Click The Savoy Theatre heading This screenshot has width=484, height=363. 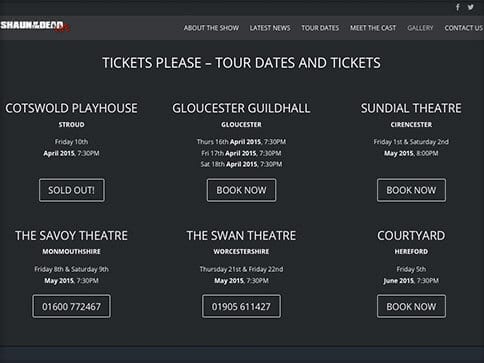point(71,236)
